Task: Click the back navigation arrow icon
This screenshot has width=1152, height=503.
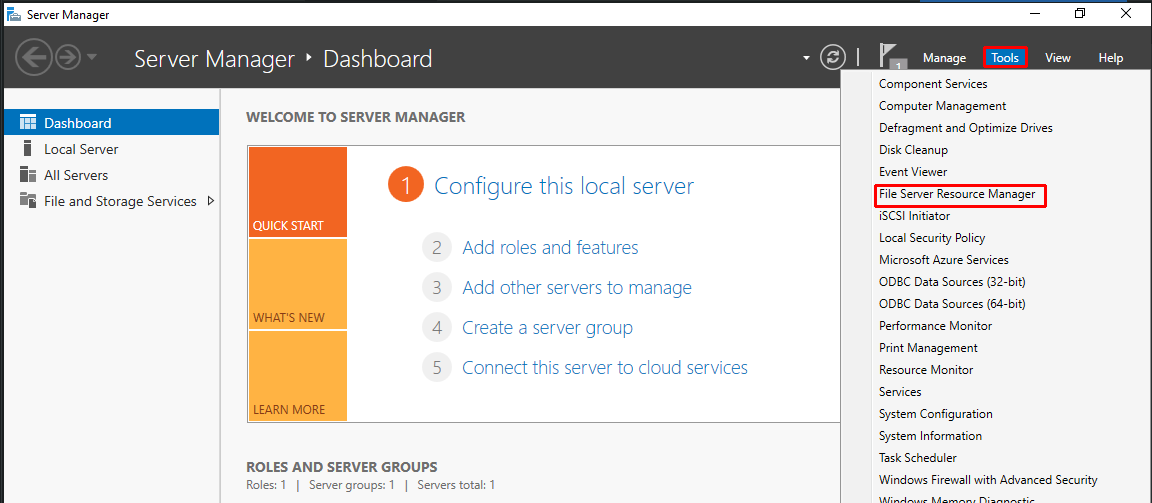Action: [34, 58]
